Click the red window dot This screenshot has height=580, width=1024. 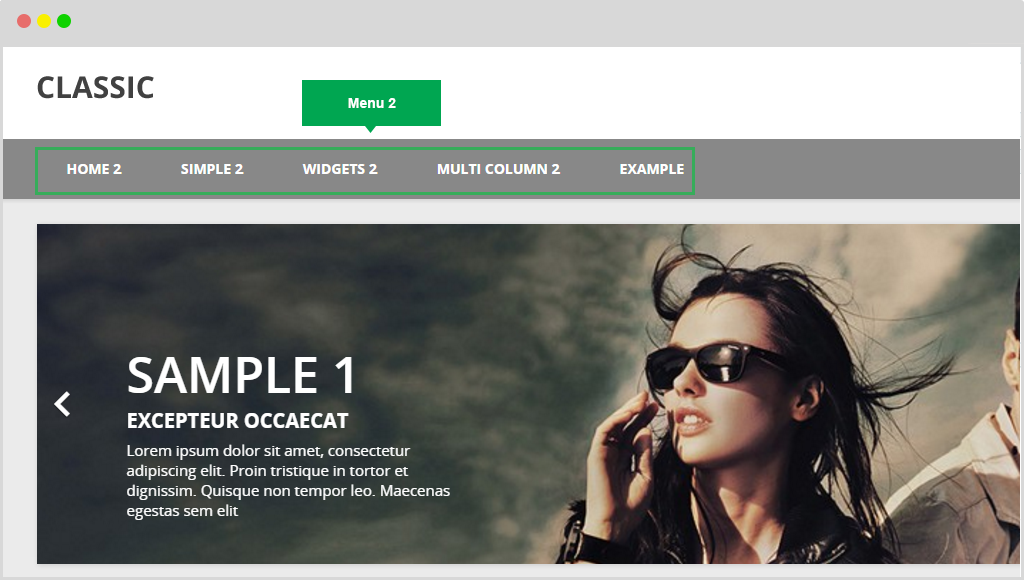pos(24,21)
